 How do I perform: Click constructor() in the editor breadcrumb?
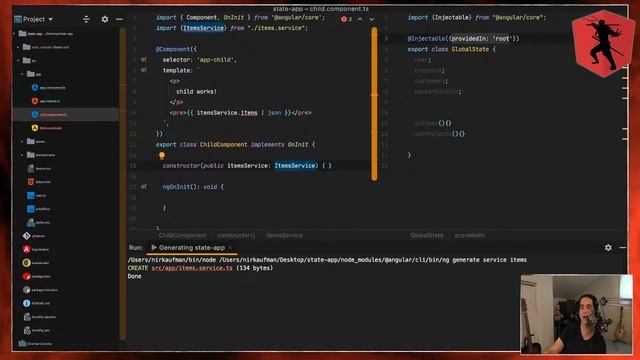click(x=236, y=236)
